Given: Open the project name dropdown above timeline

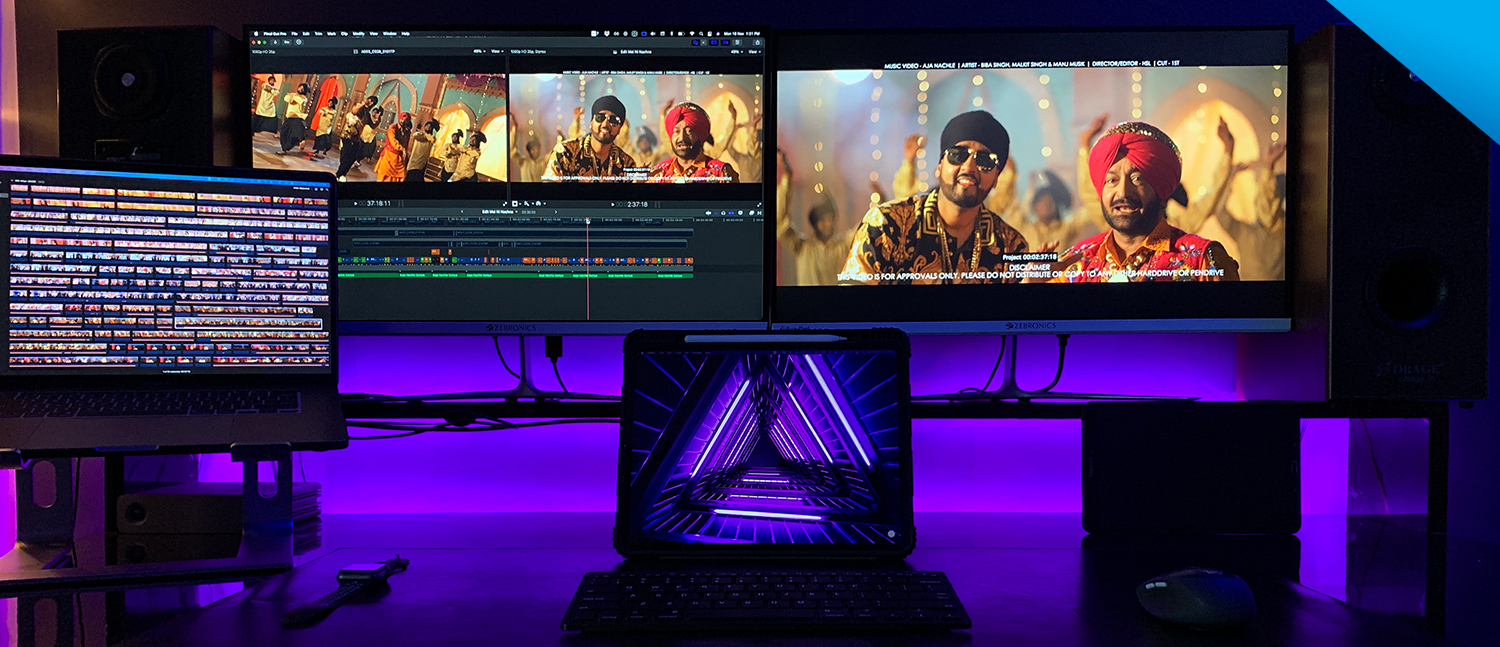Looking at the screenshot, I should [500, 212].
